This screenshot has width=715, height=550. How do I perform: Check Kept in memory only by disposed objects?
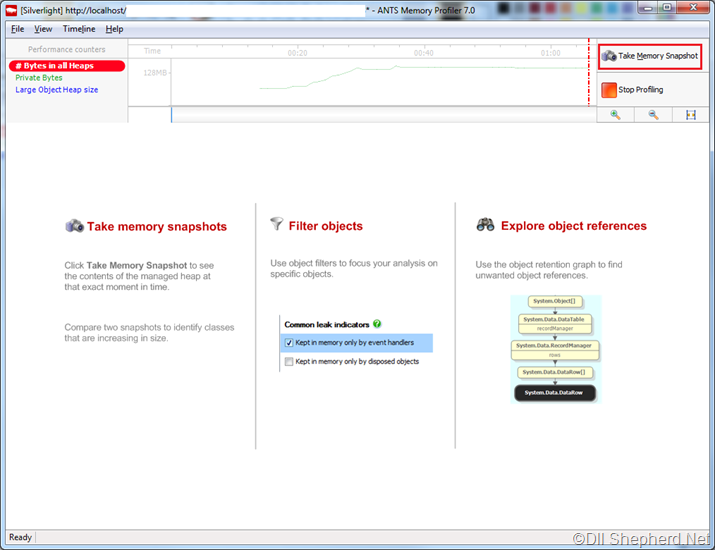[289, 362]
